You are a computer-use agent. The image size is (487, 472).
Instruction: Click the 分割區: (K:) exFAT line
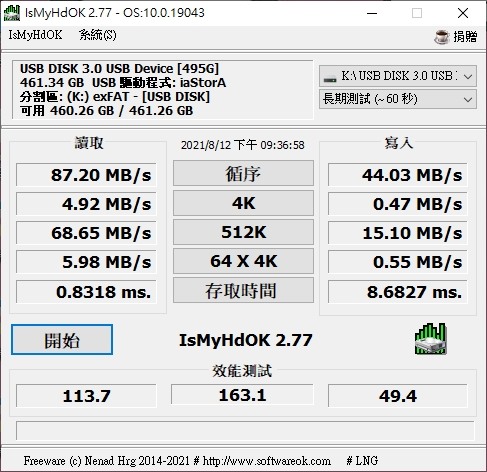pos(115,97)
